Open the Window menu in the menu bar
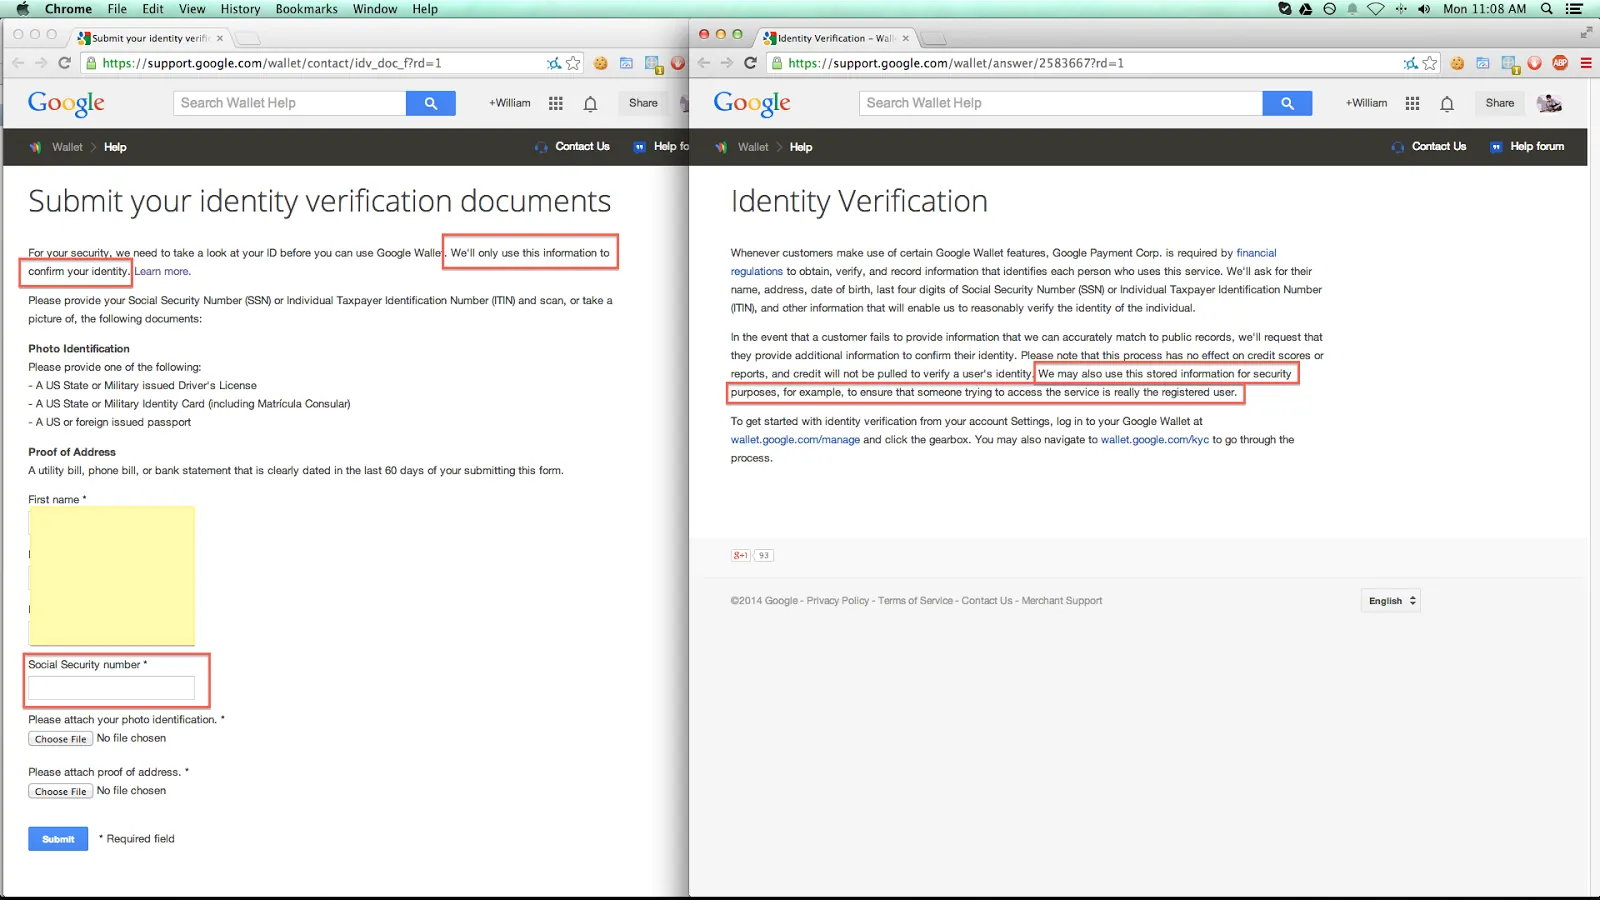This screenshot has width=1600, height=900. (375, 9)
